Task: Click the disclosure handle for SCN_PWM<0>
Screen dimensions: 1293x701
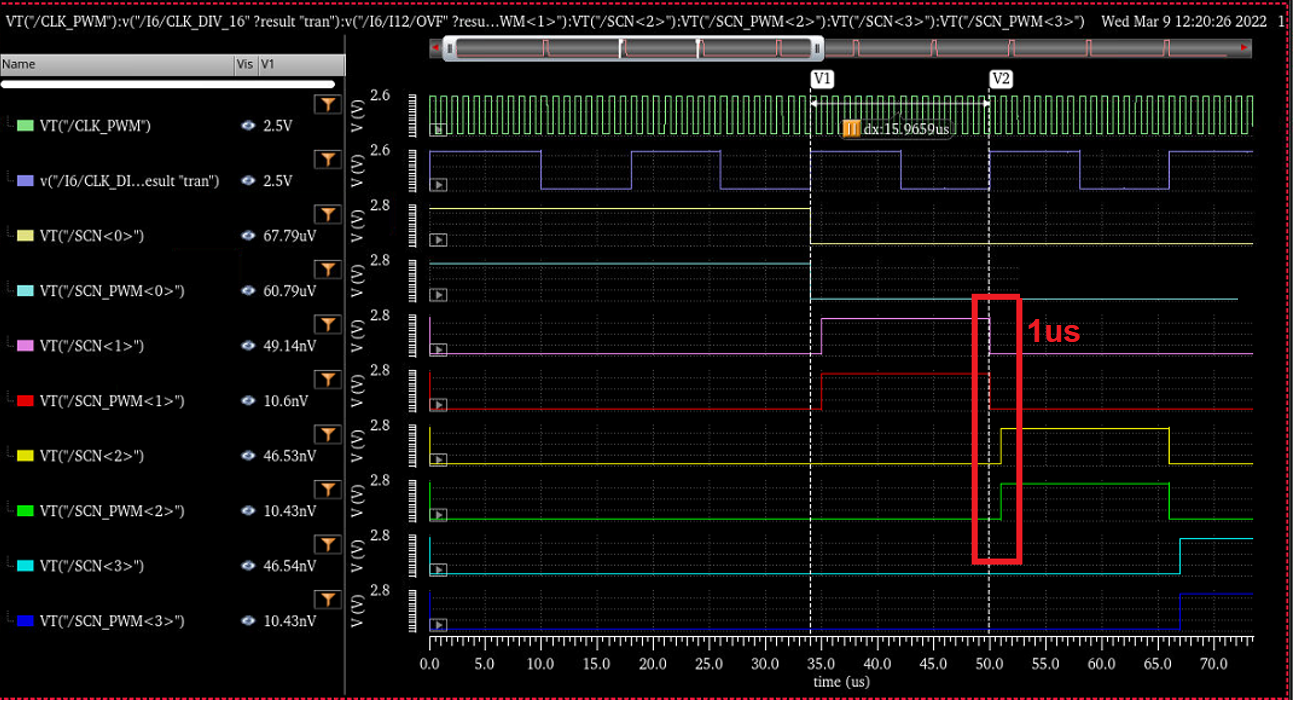Action: pos(8,292)
